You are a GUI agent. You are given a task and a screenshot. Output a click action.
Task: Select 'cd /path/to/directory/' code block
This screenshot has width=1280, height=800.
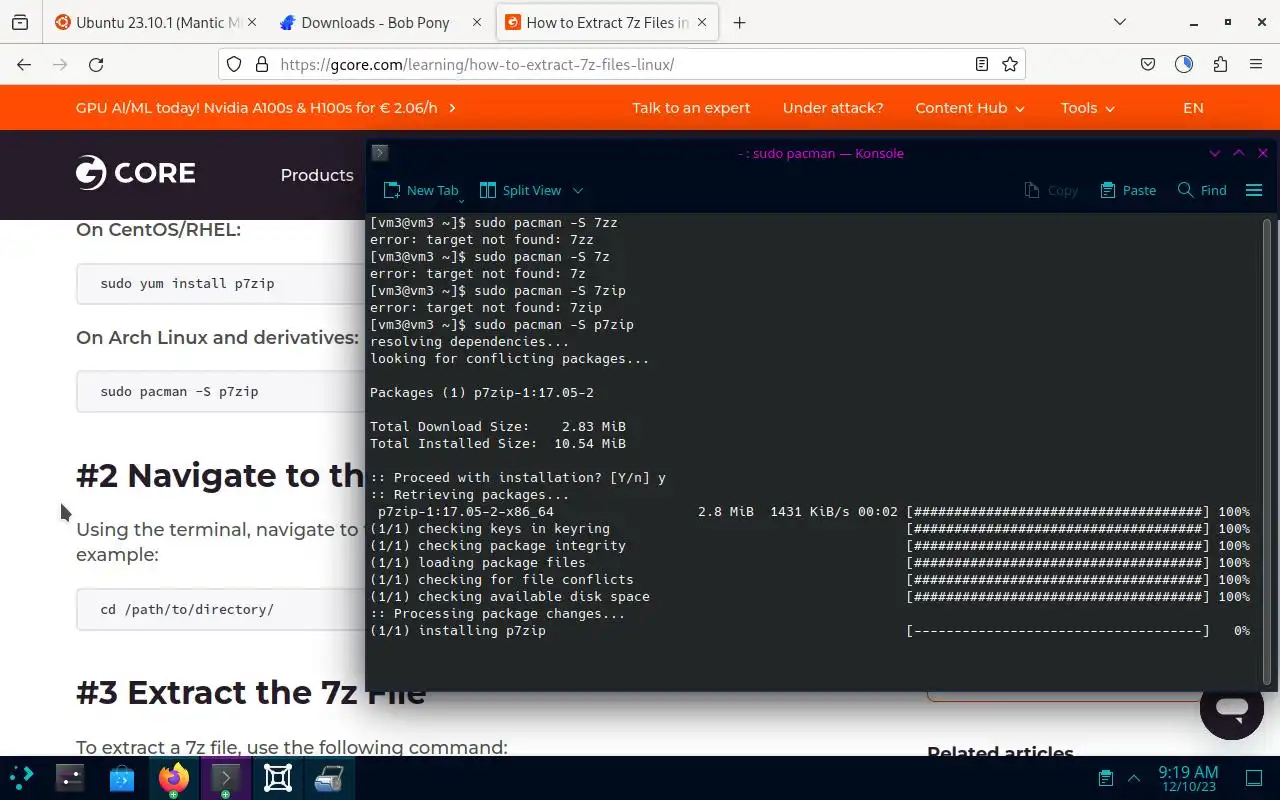click(220, 609)
